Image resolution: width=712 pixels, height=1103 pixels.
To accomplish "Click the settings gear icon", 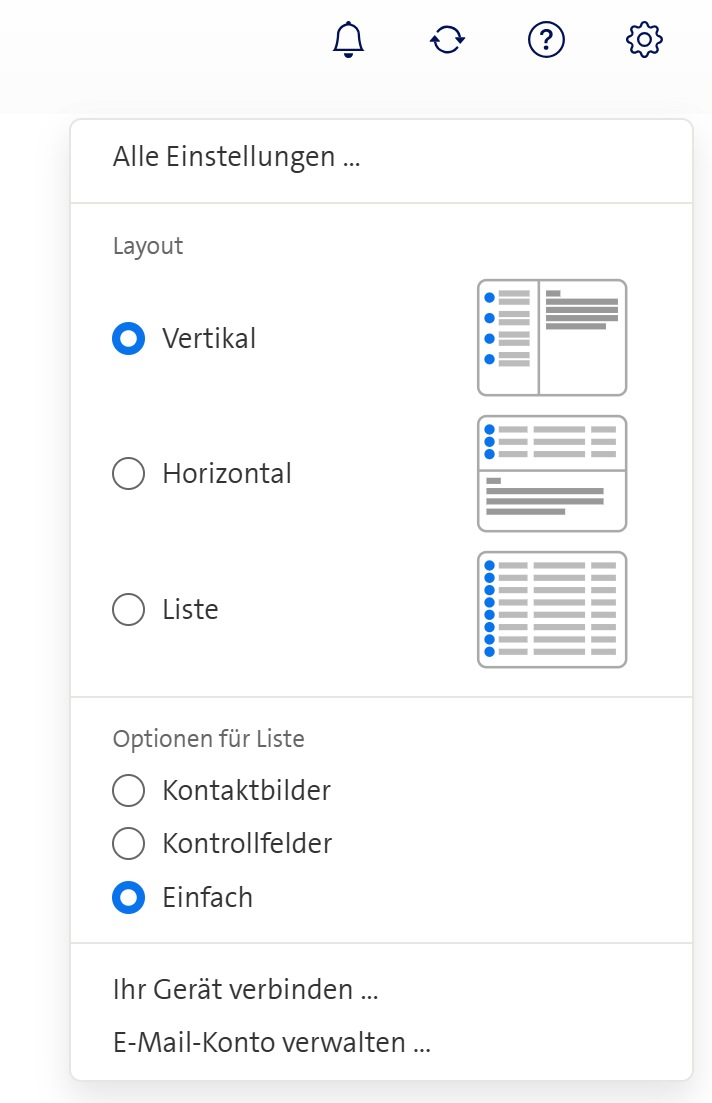I will pyautogui.click(x=644, y=40).
